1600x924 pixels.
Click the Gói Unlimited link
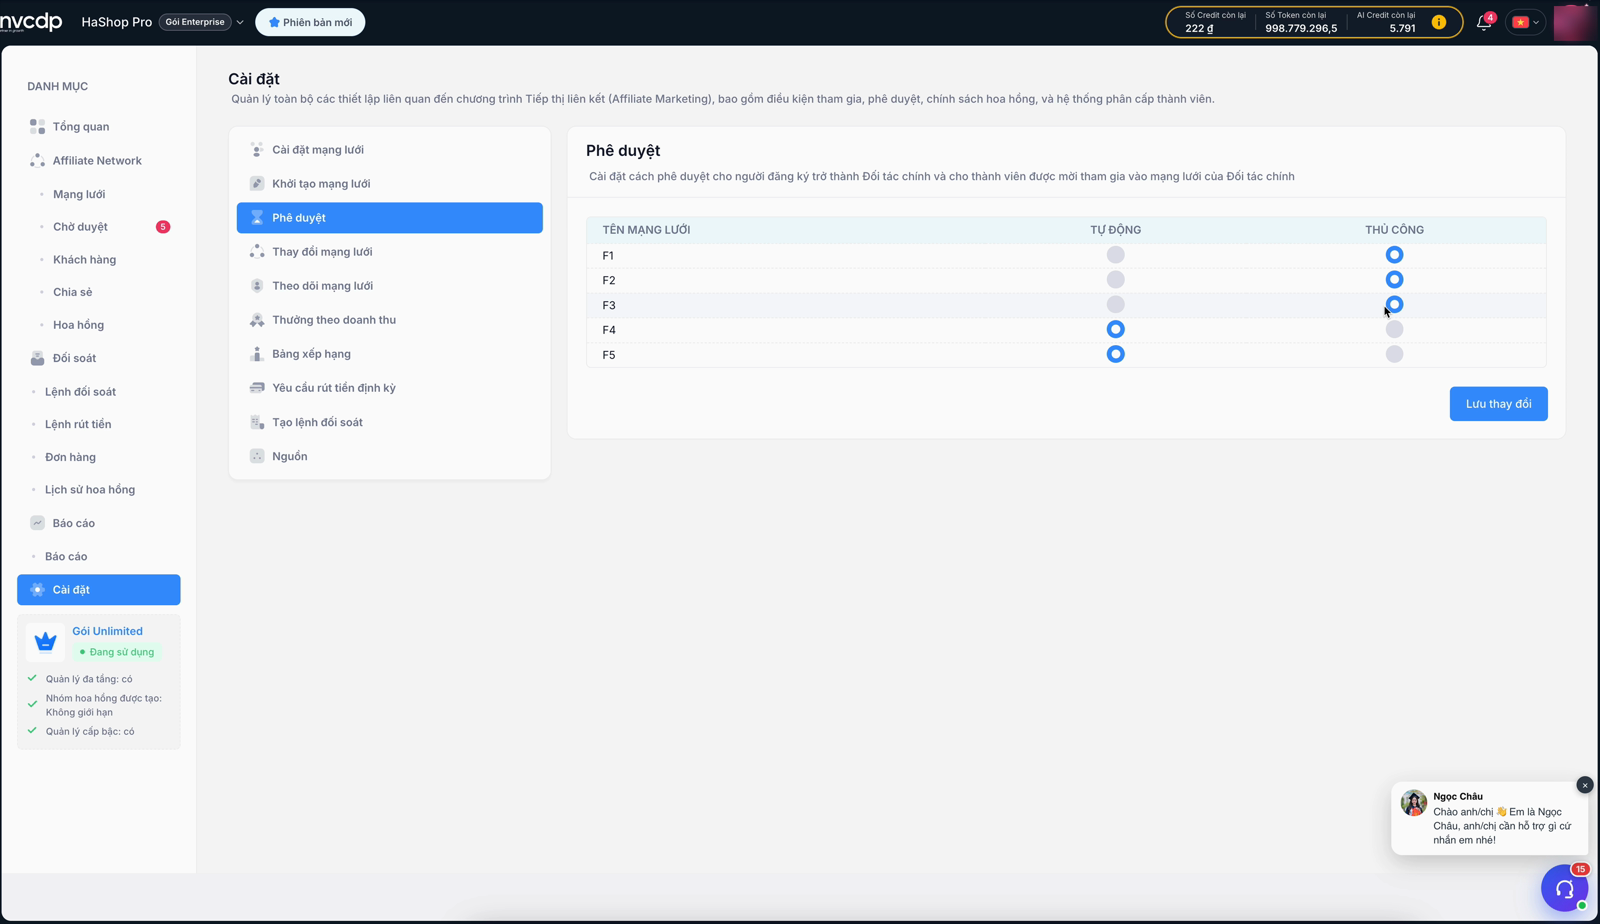click(107, 631)
